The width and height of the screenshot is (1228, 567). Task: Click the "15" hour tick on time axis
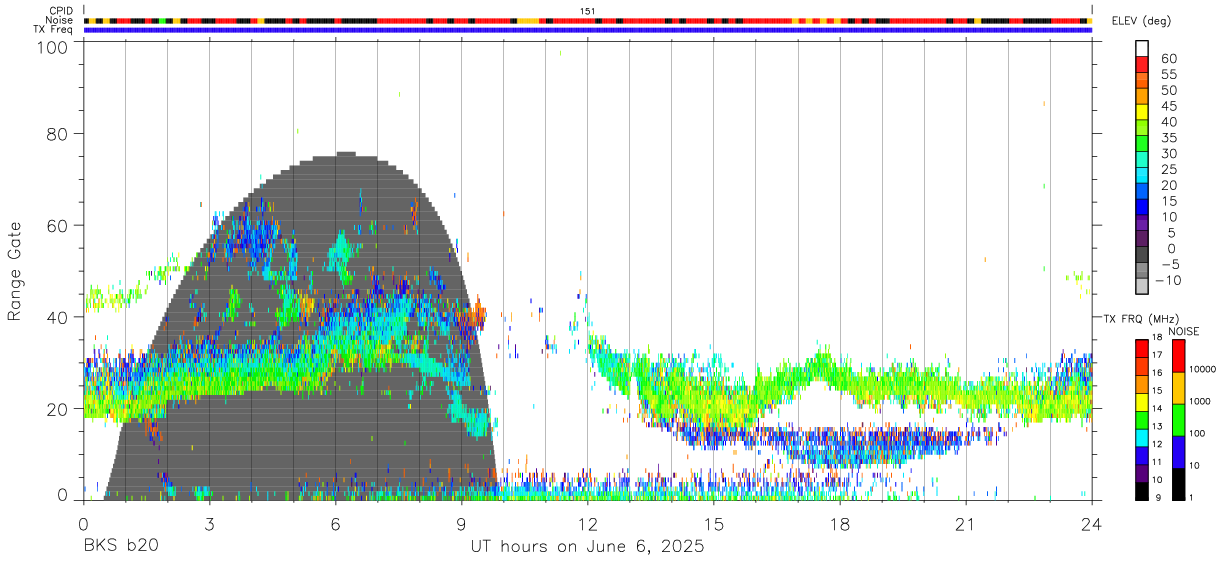(x=713, y=524)
